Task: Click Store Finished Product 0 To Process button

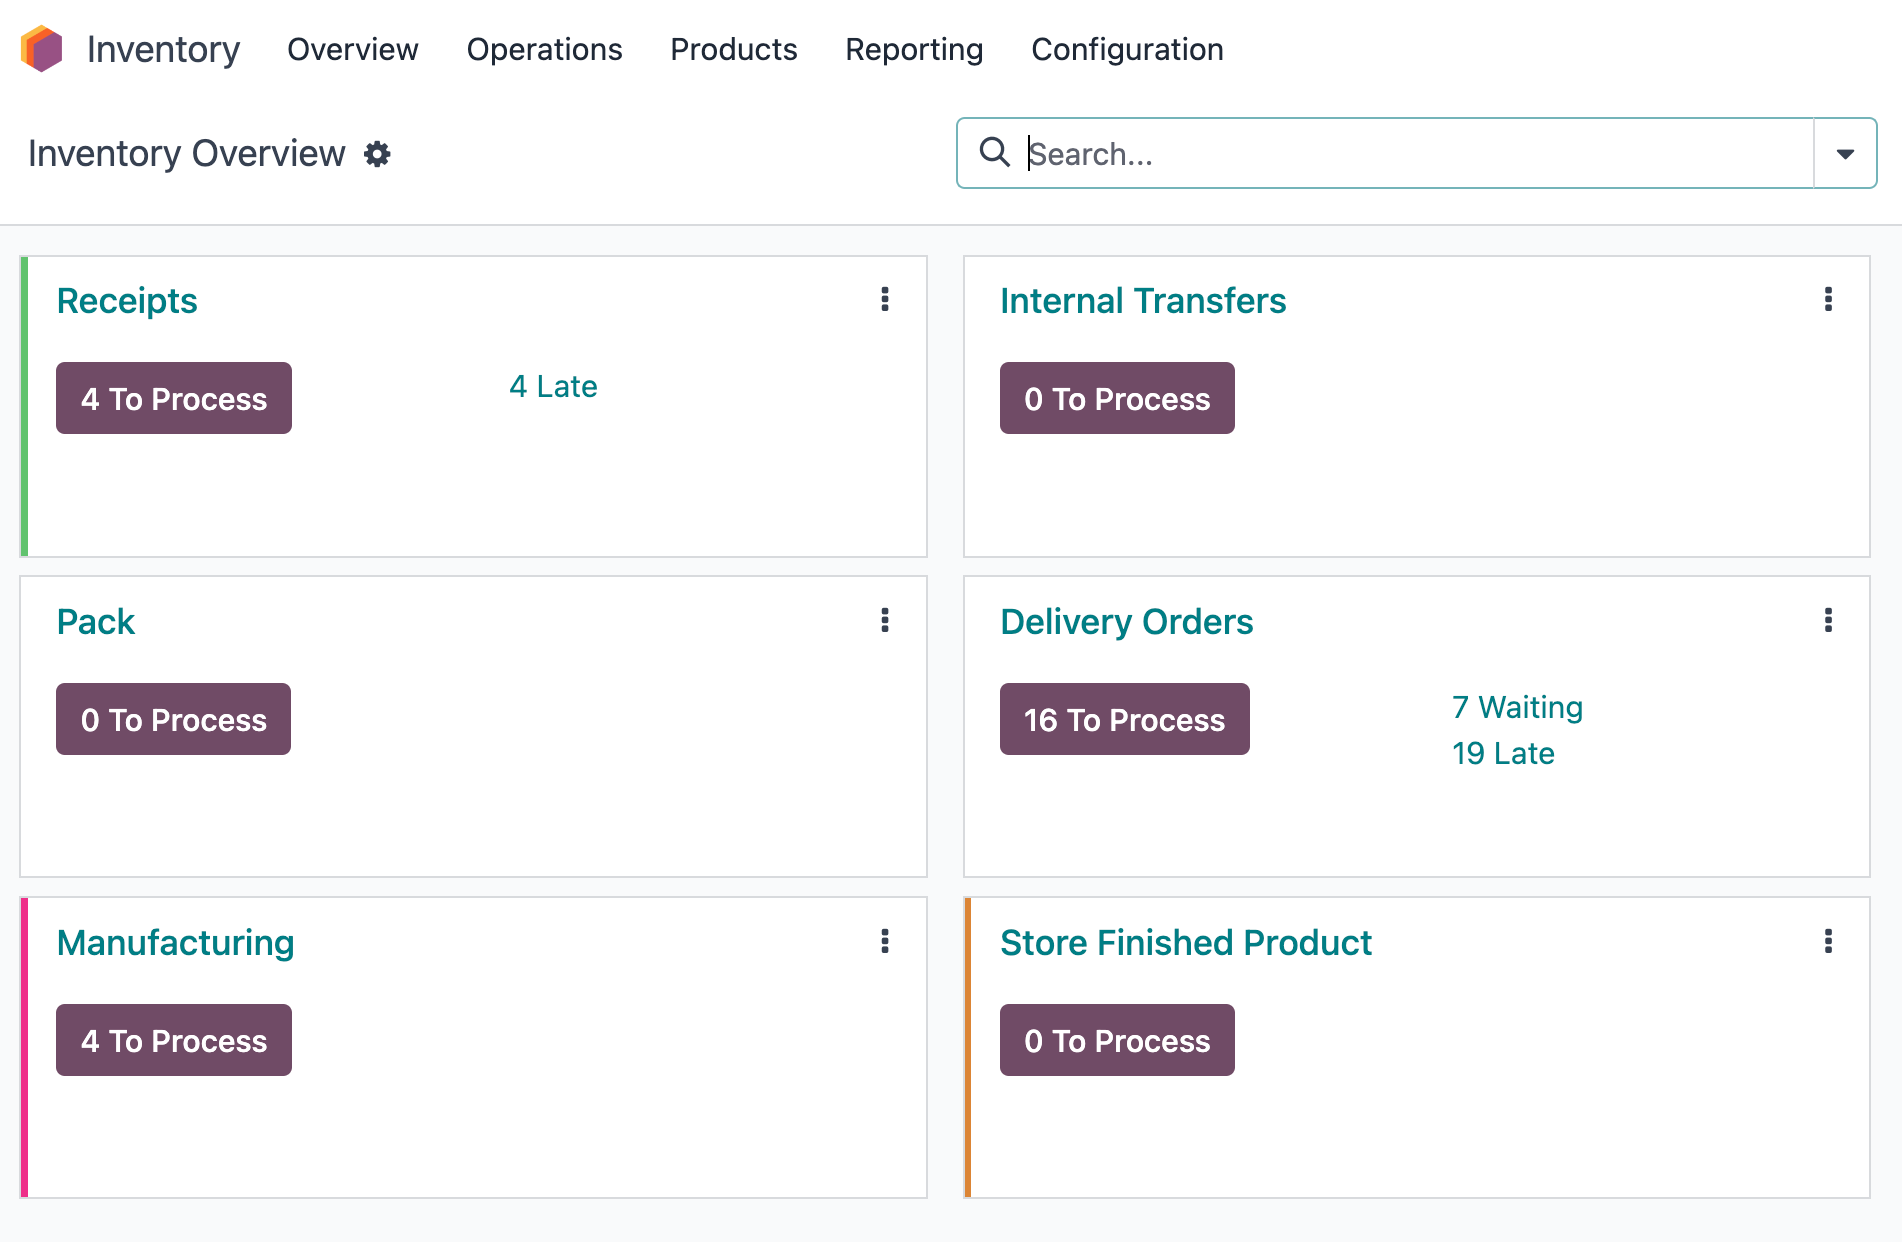Action: 1117,1040
